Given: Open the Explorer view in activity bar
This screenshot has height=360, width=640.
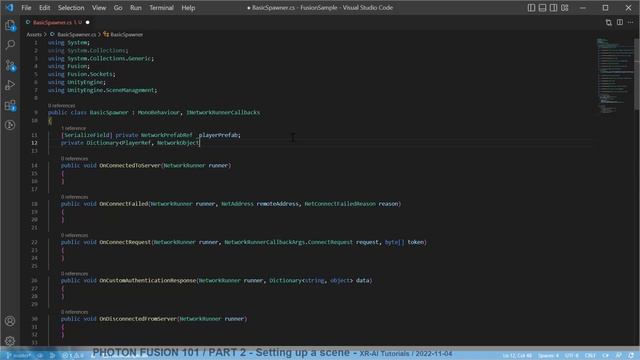Looking at the screenshot, I should click(10, 25).
